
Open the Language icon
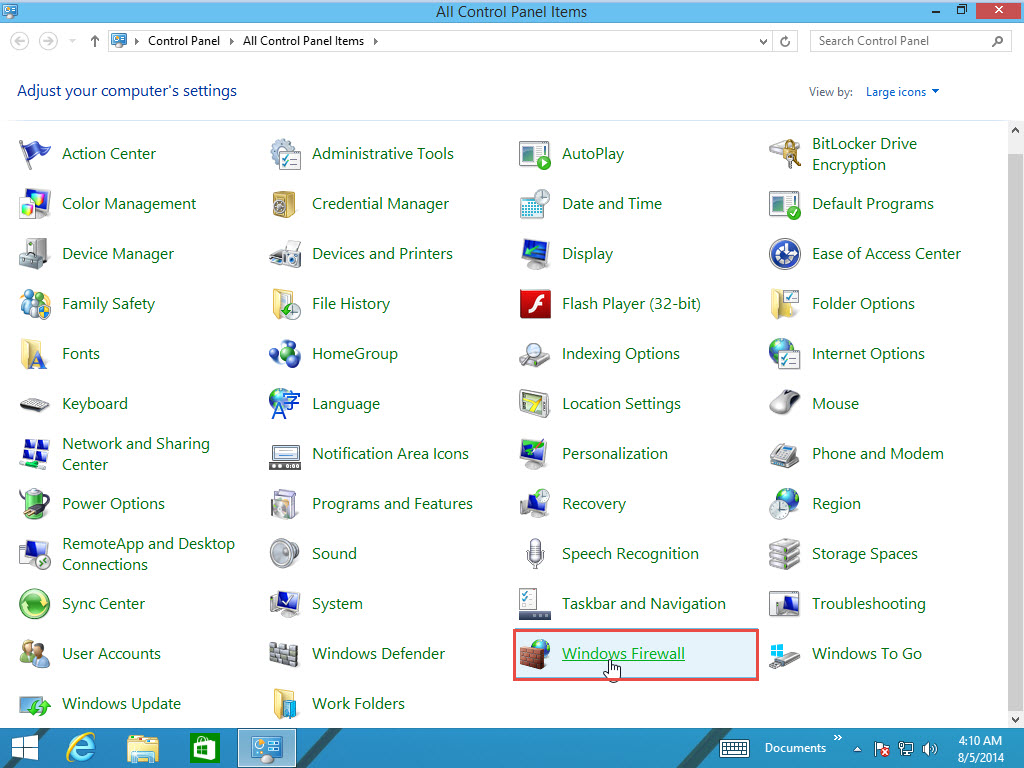pos(285,404)
